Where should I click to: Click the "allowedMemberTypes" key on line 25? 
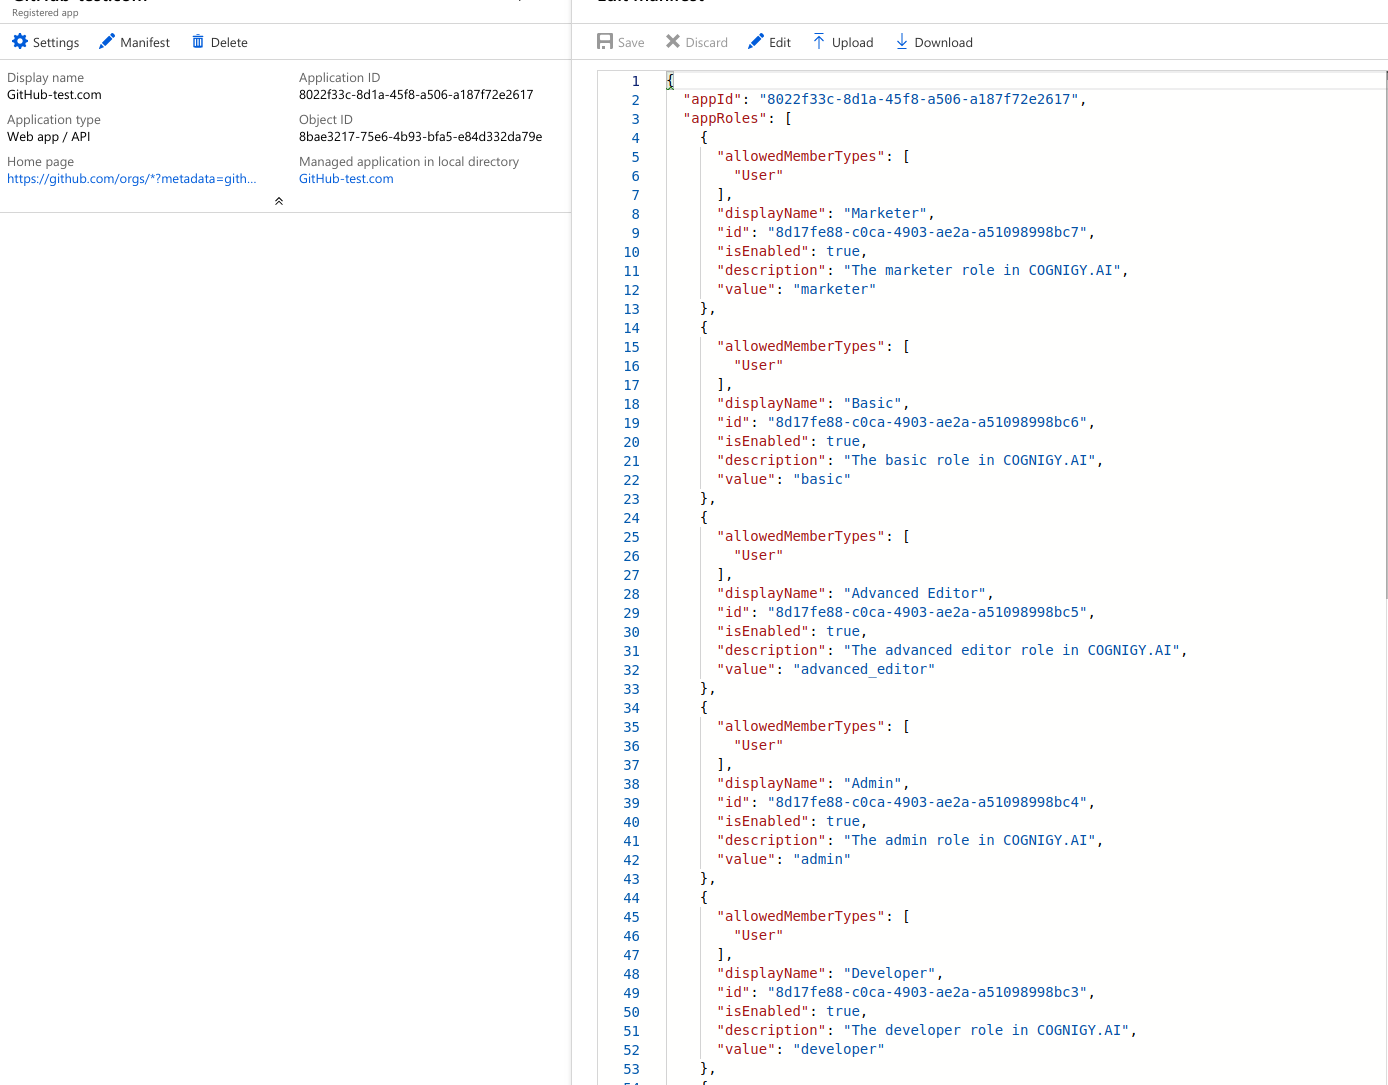click(x=801, y=536)
